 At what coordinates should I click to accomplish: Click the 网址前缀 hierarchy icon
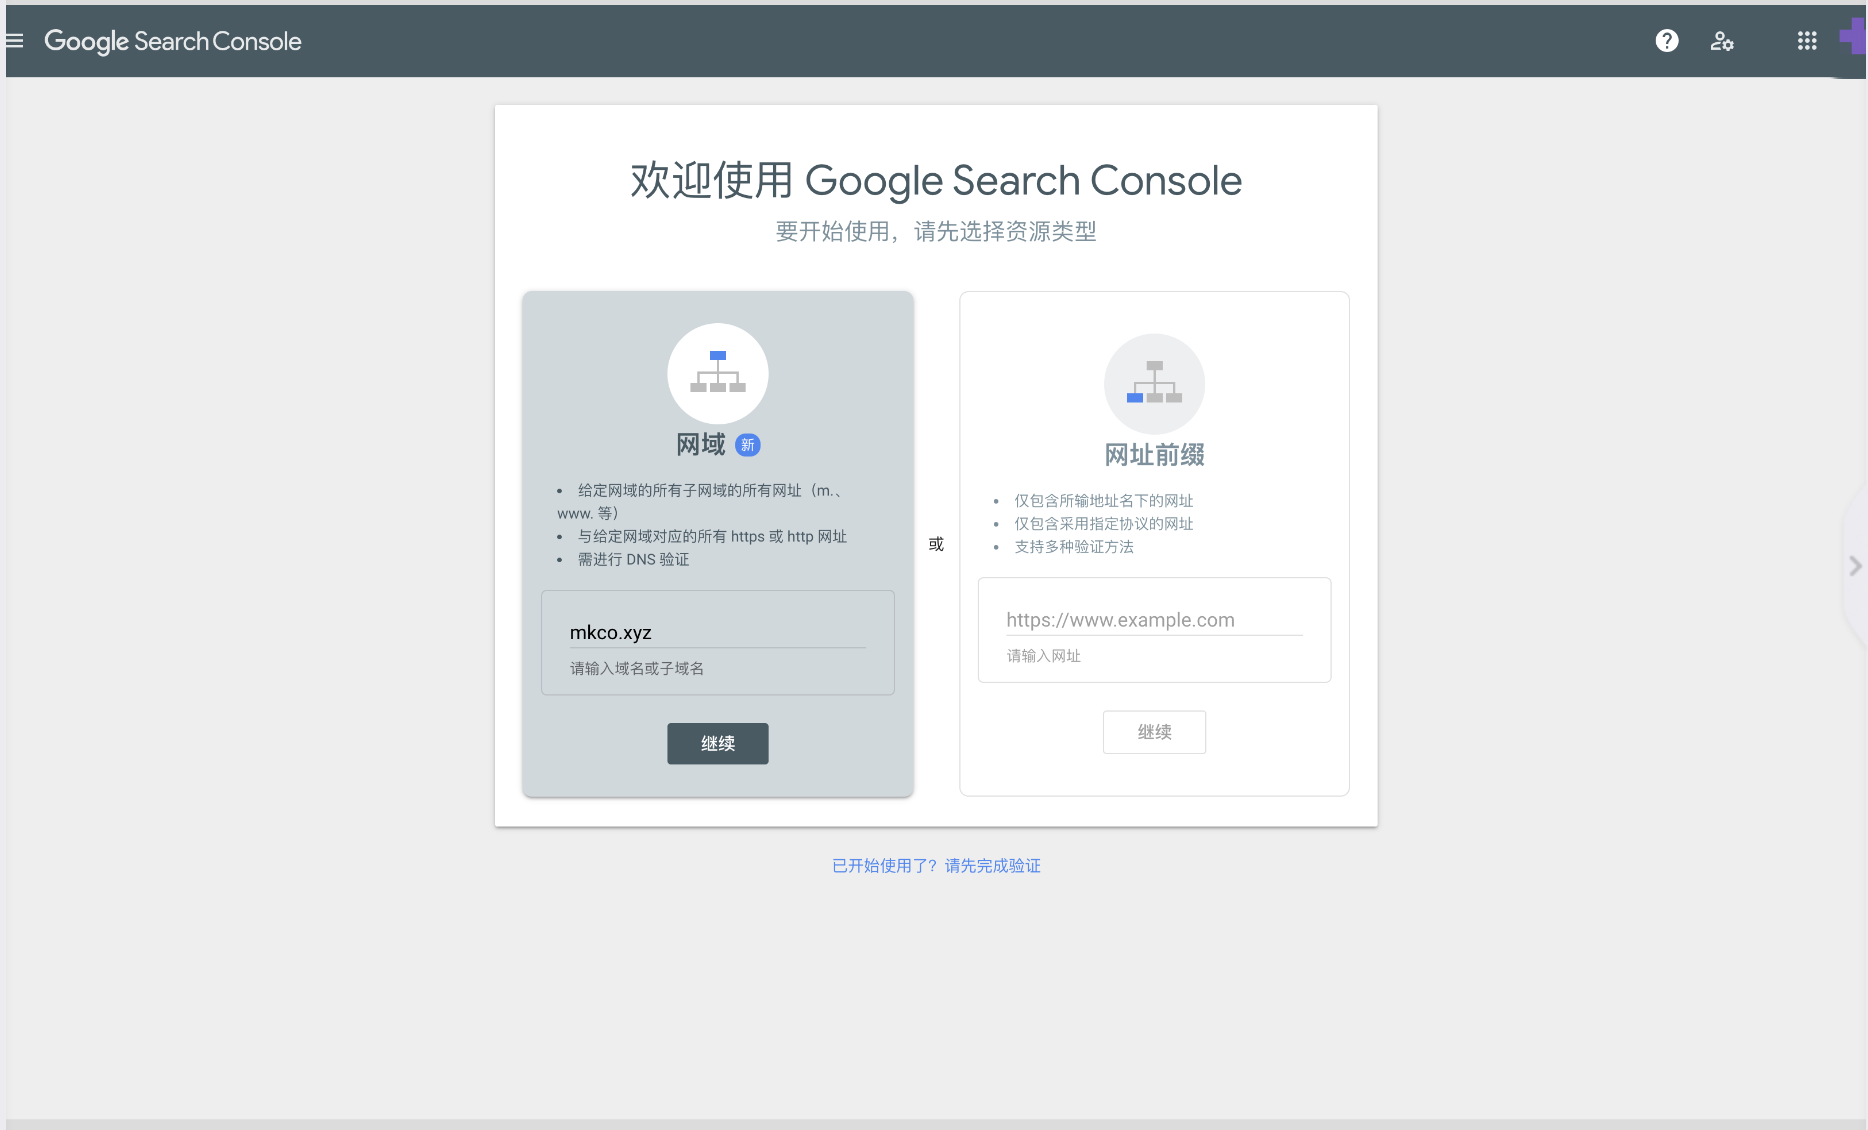coord(1154,384)
